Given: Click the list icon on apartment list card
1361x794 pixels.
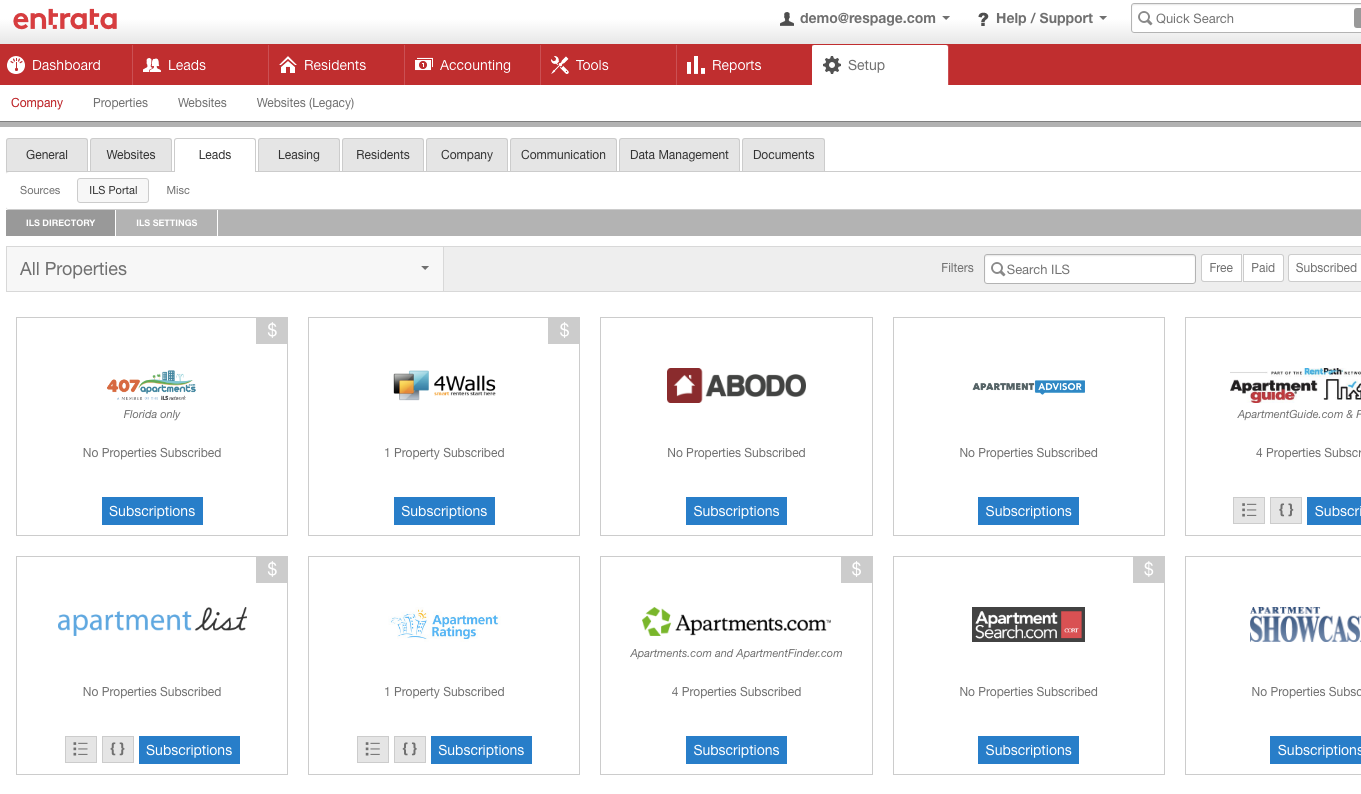Looking at the screenshot, I should pos(81,749).
